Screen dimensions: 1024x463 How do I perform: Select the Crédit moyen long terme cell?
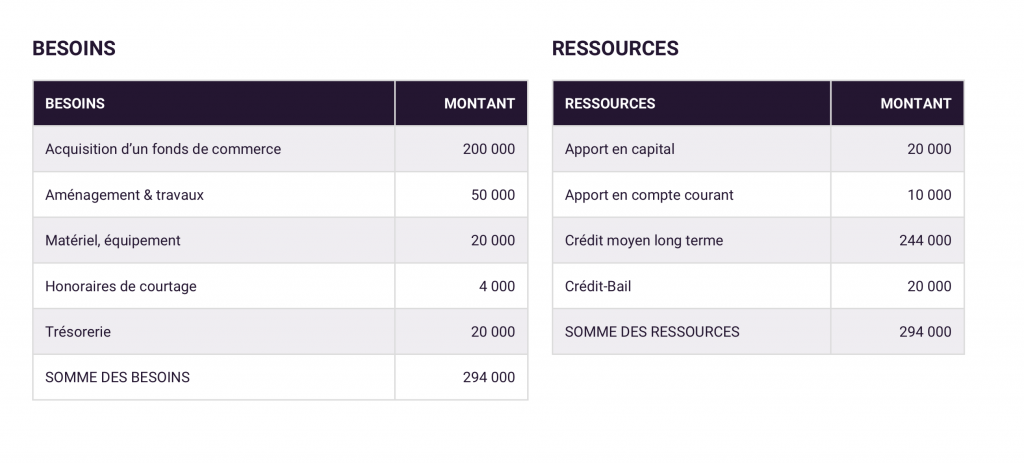[x=692, y=240]
